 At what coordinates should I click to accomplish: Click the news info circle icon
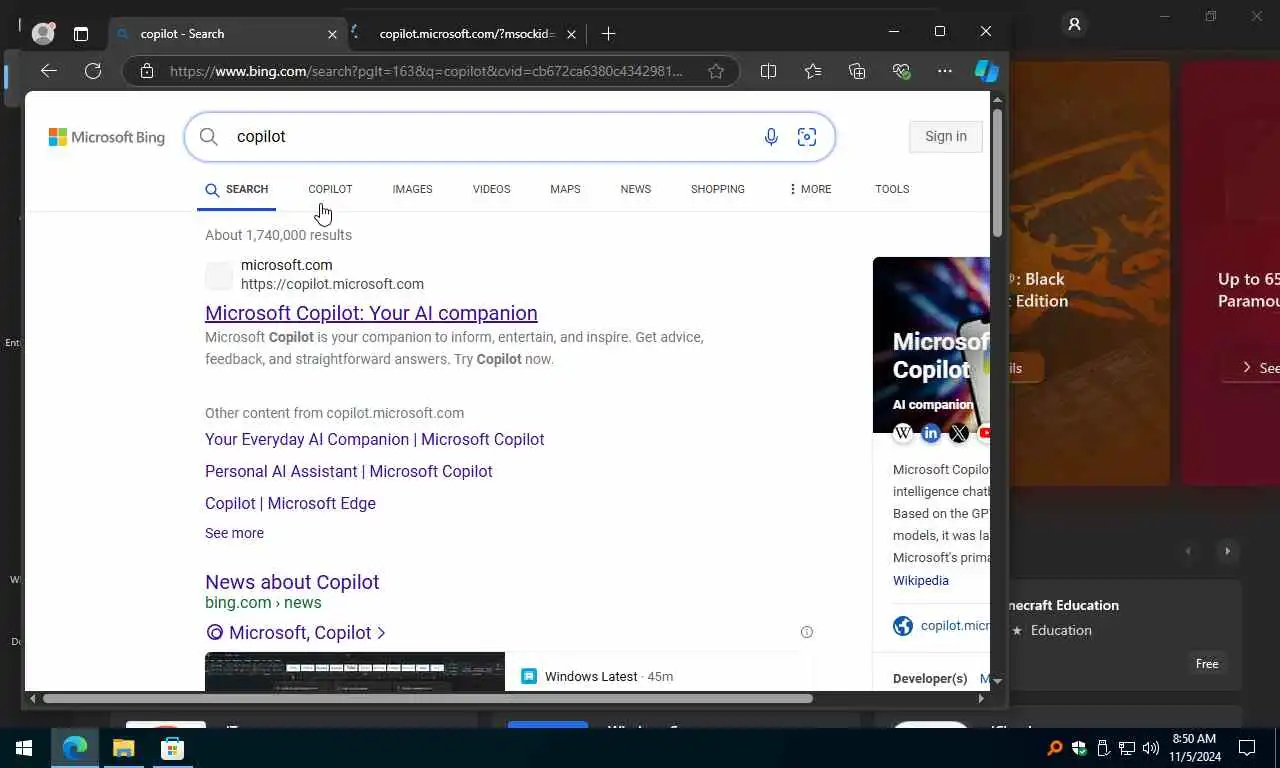point(807,632)
